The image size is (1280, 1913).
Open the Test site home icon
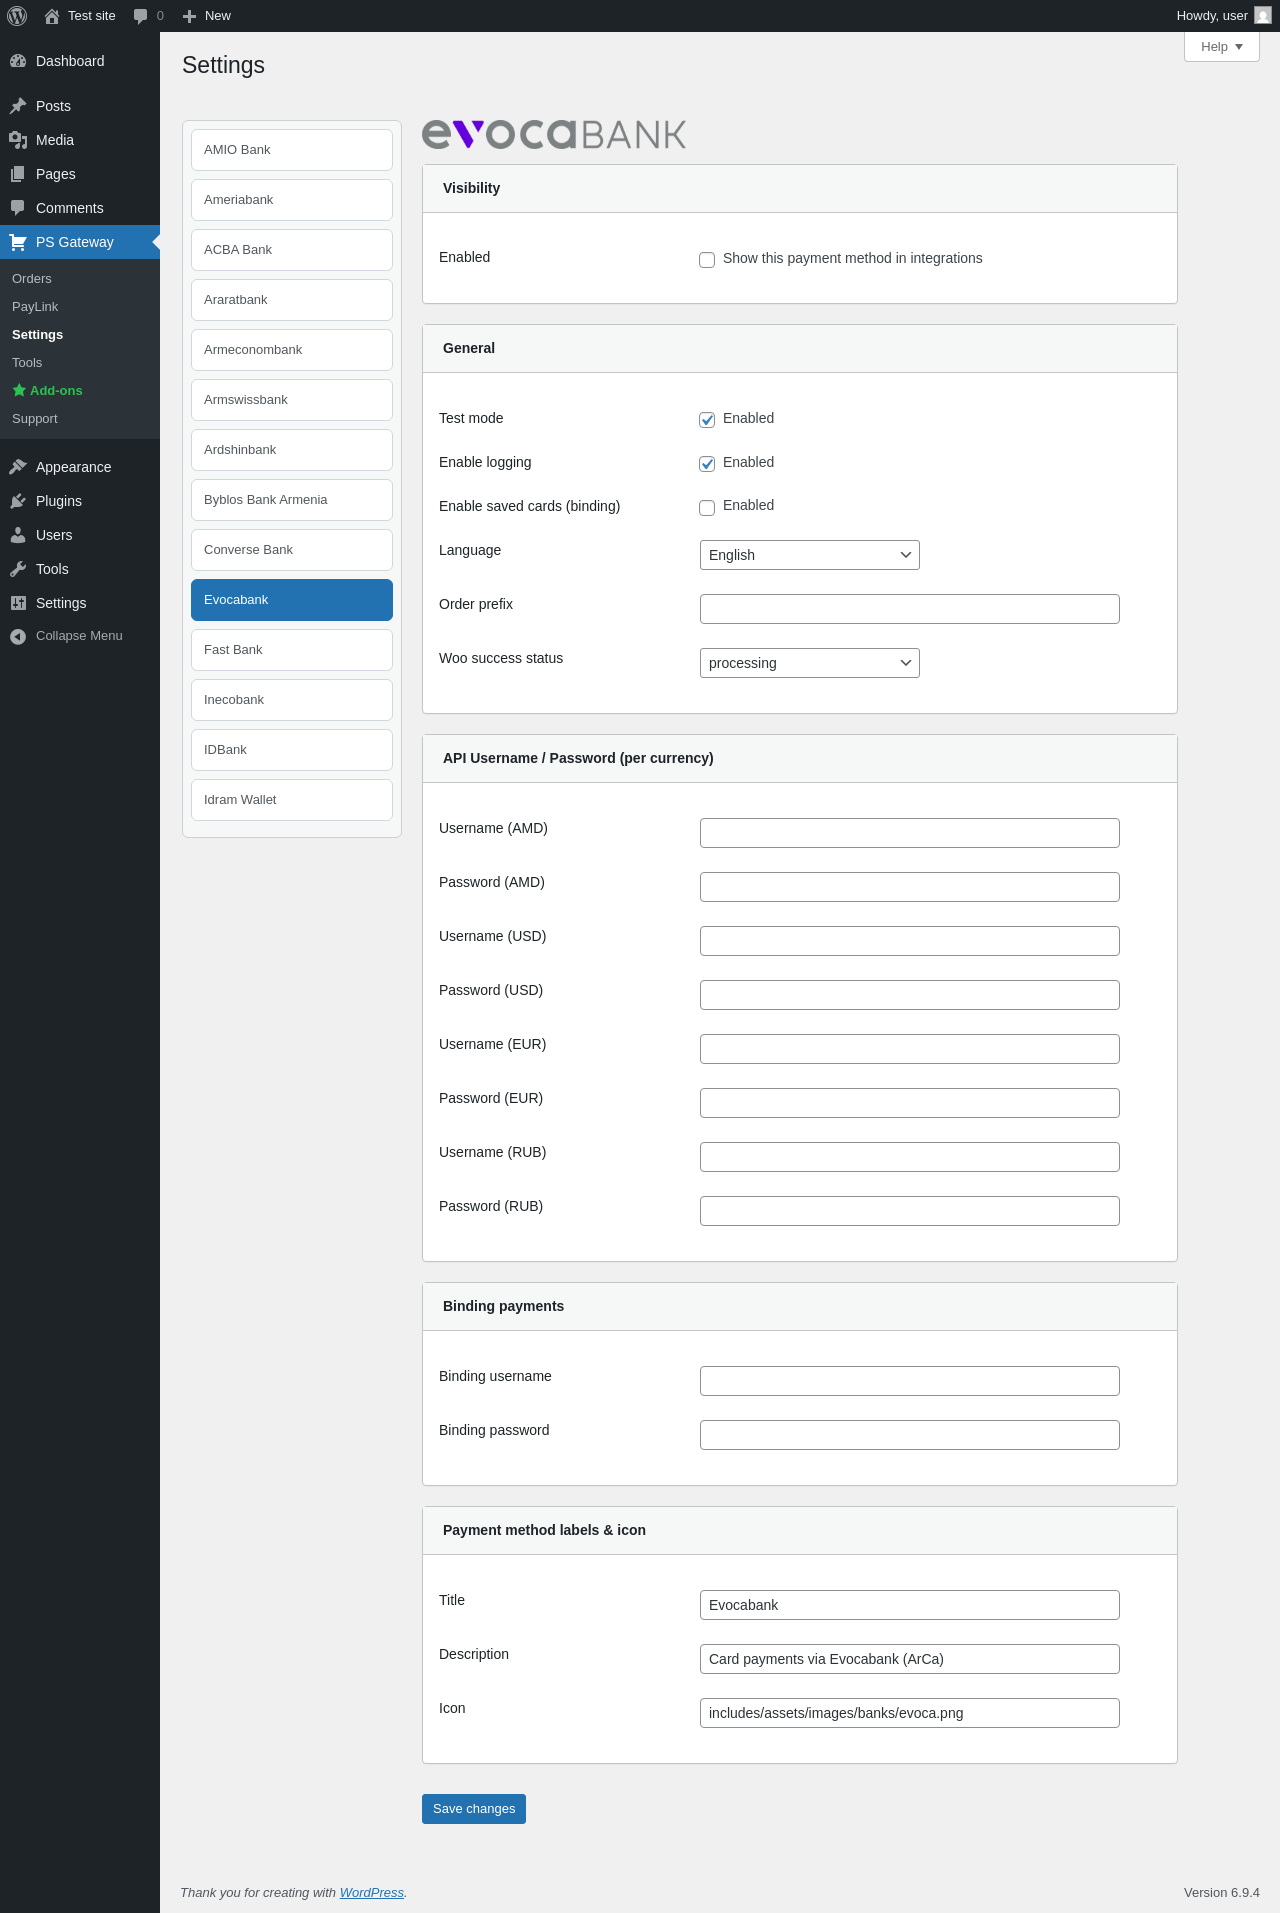52,16
